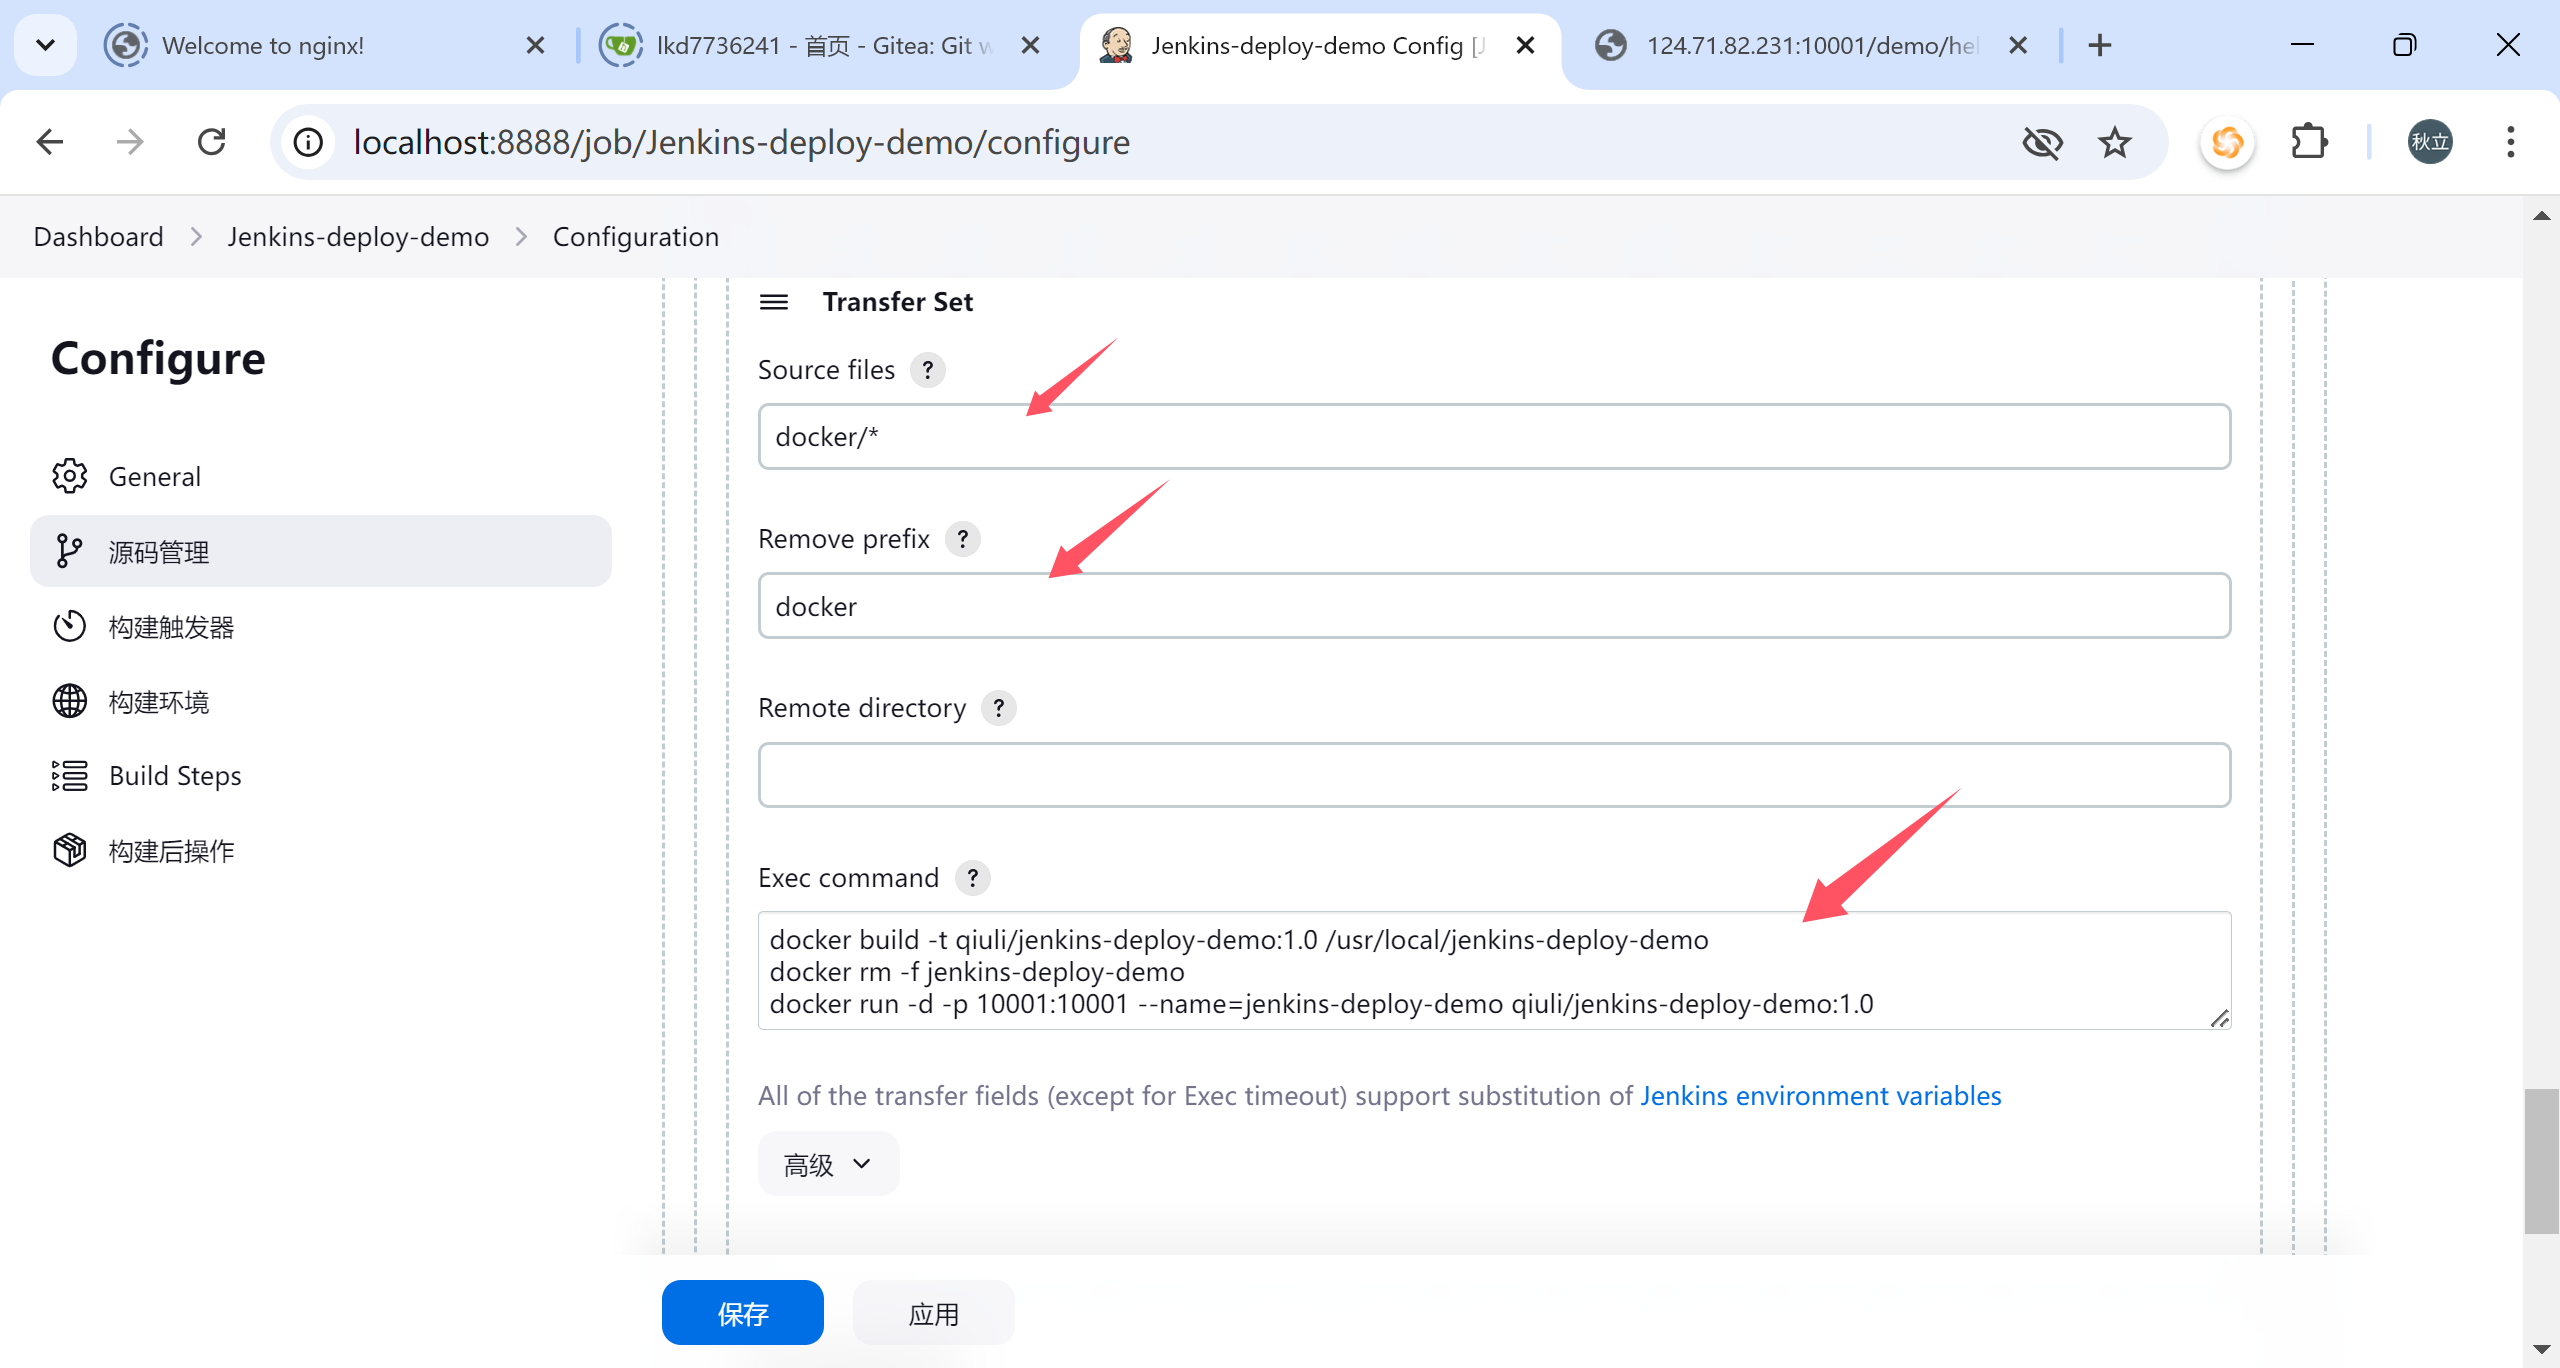Click the Transfer Set drag handle icon
2560x1368 pixels.
pyautogui.click(x=774, y=302)
